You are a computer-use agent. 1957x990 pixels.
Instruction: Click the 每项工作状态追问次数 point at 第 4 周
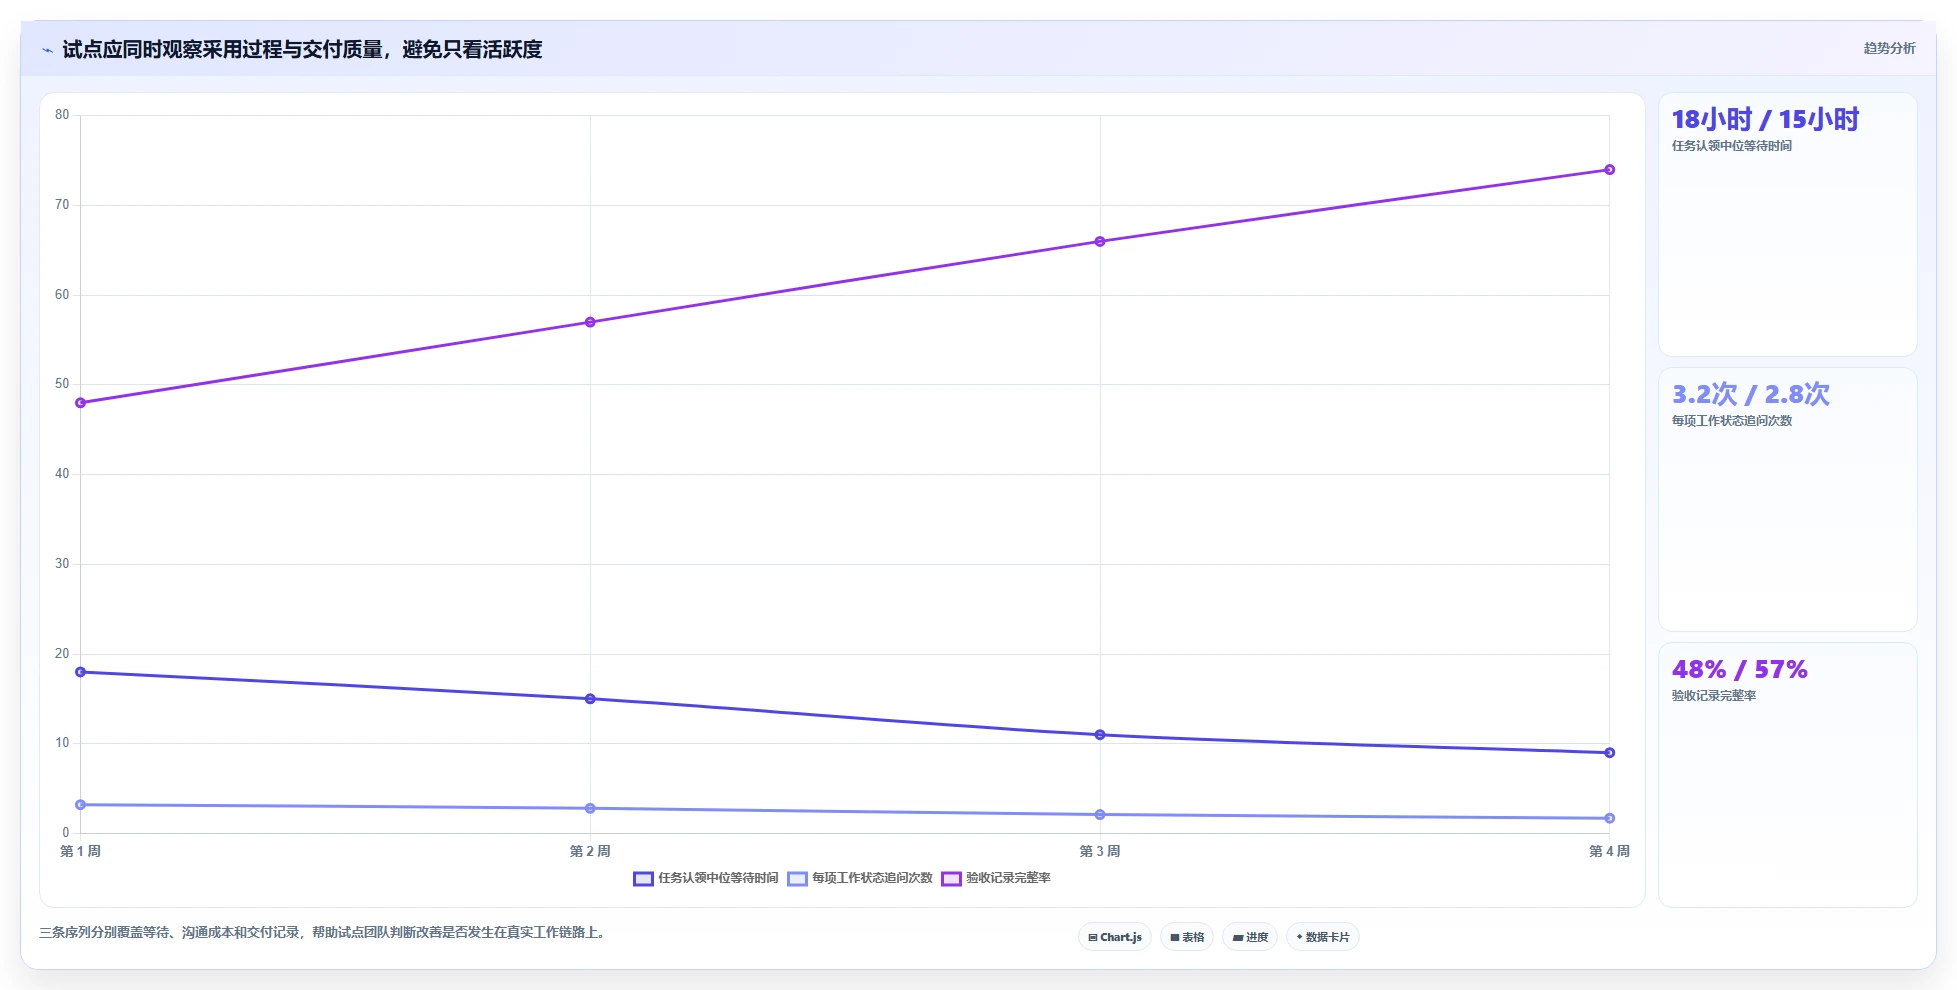pyautogui.click(x=1609, y=818)
